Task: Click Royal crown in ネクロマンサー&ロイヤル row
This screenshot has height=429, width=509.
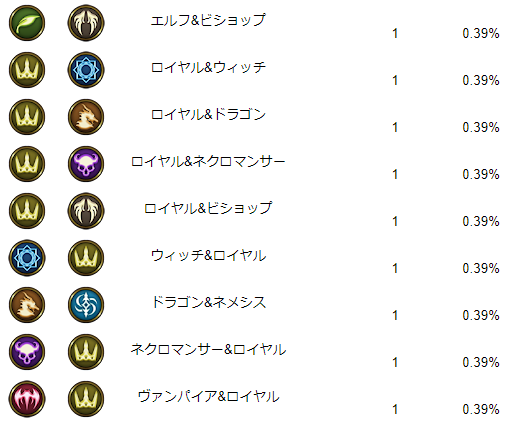Action: [x=86, y=352]
